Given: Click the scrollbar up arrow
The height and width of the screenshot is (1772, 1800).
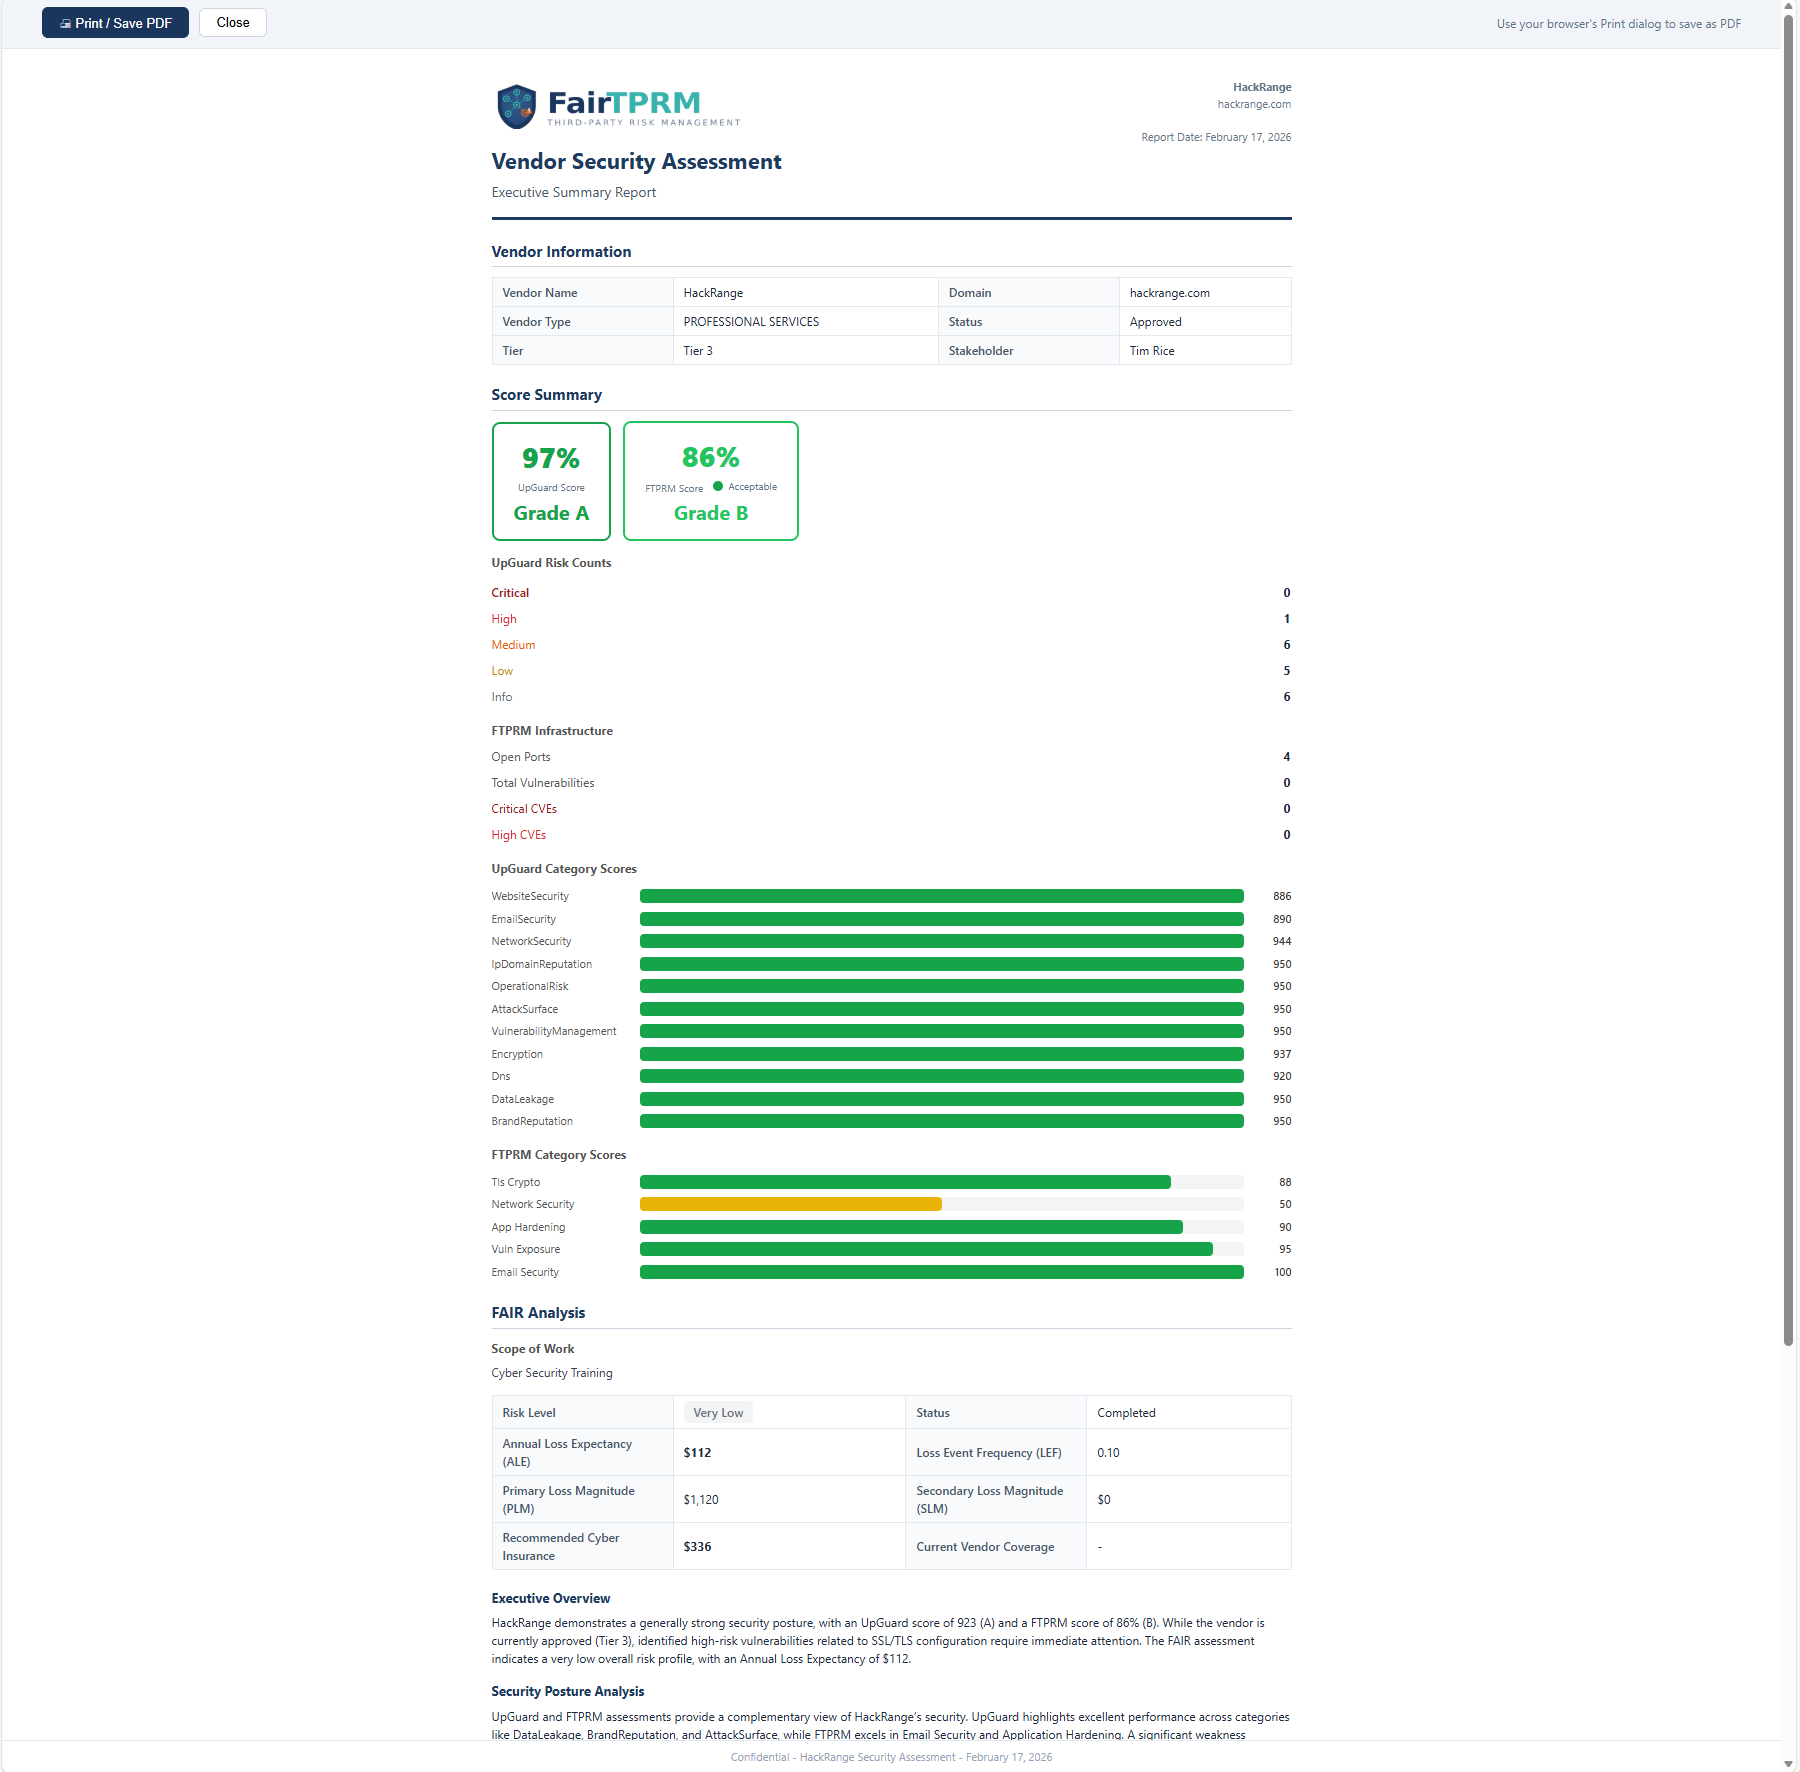Looking at the screenshot, I should pos(1789,6).
